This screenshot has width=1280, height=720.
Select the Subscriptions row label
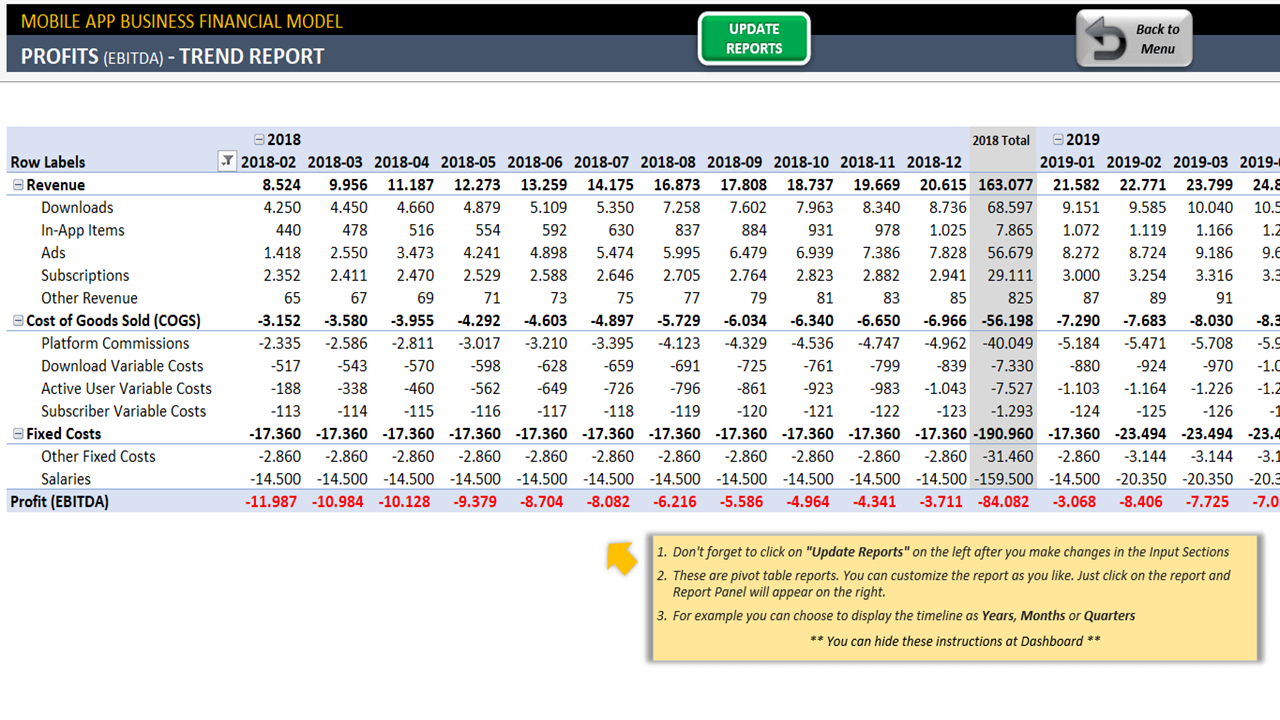pyautogui.click(x=85, y=275)
